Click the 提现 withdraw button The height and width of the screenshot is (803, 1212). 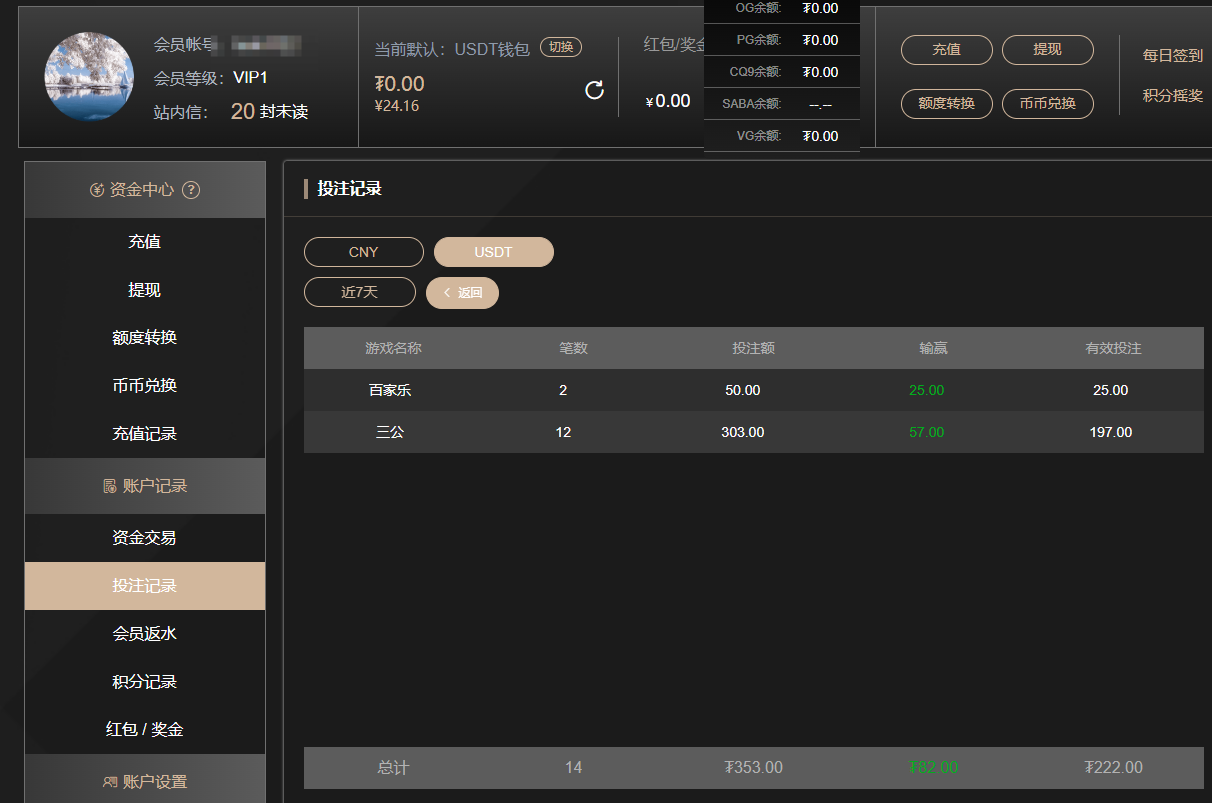coord(1047,50)
